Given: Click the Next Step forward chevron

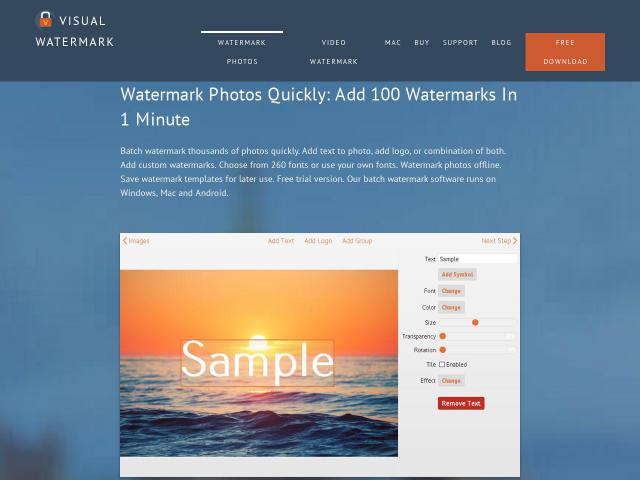Looking at the screenshot, I should (515, 241).
